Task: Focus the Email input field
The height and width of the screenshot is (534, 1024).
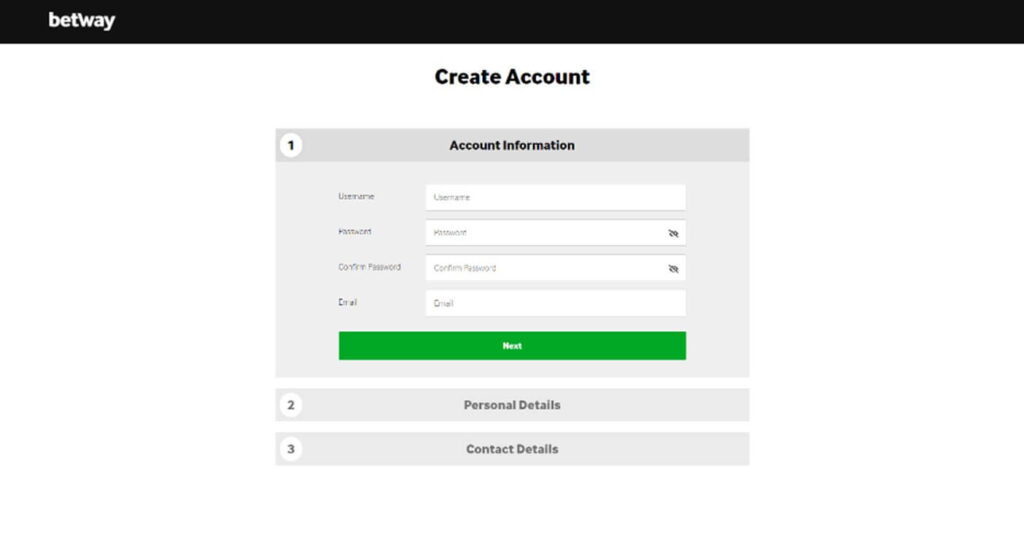Action: click(x=556, y=303)
